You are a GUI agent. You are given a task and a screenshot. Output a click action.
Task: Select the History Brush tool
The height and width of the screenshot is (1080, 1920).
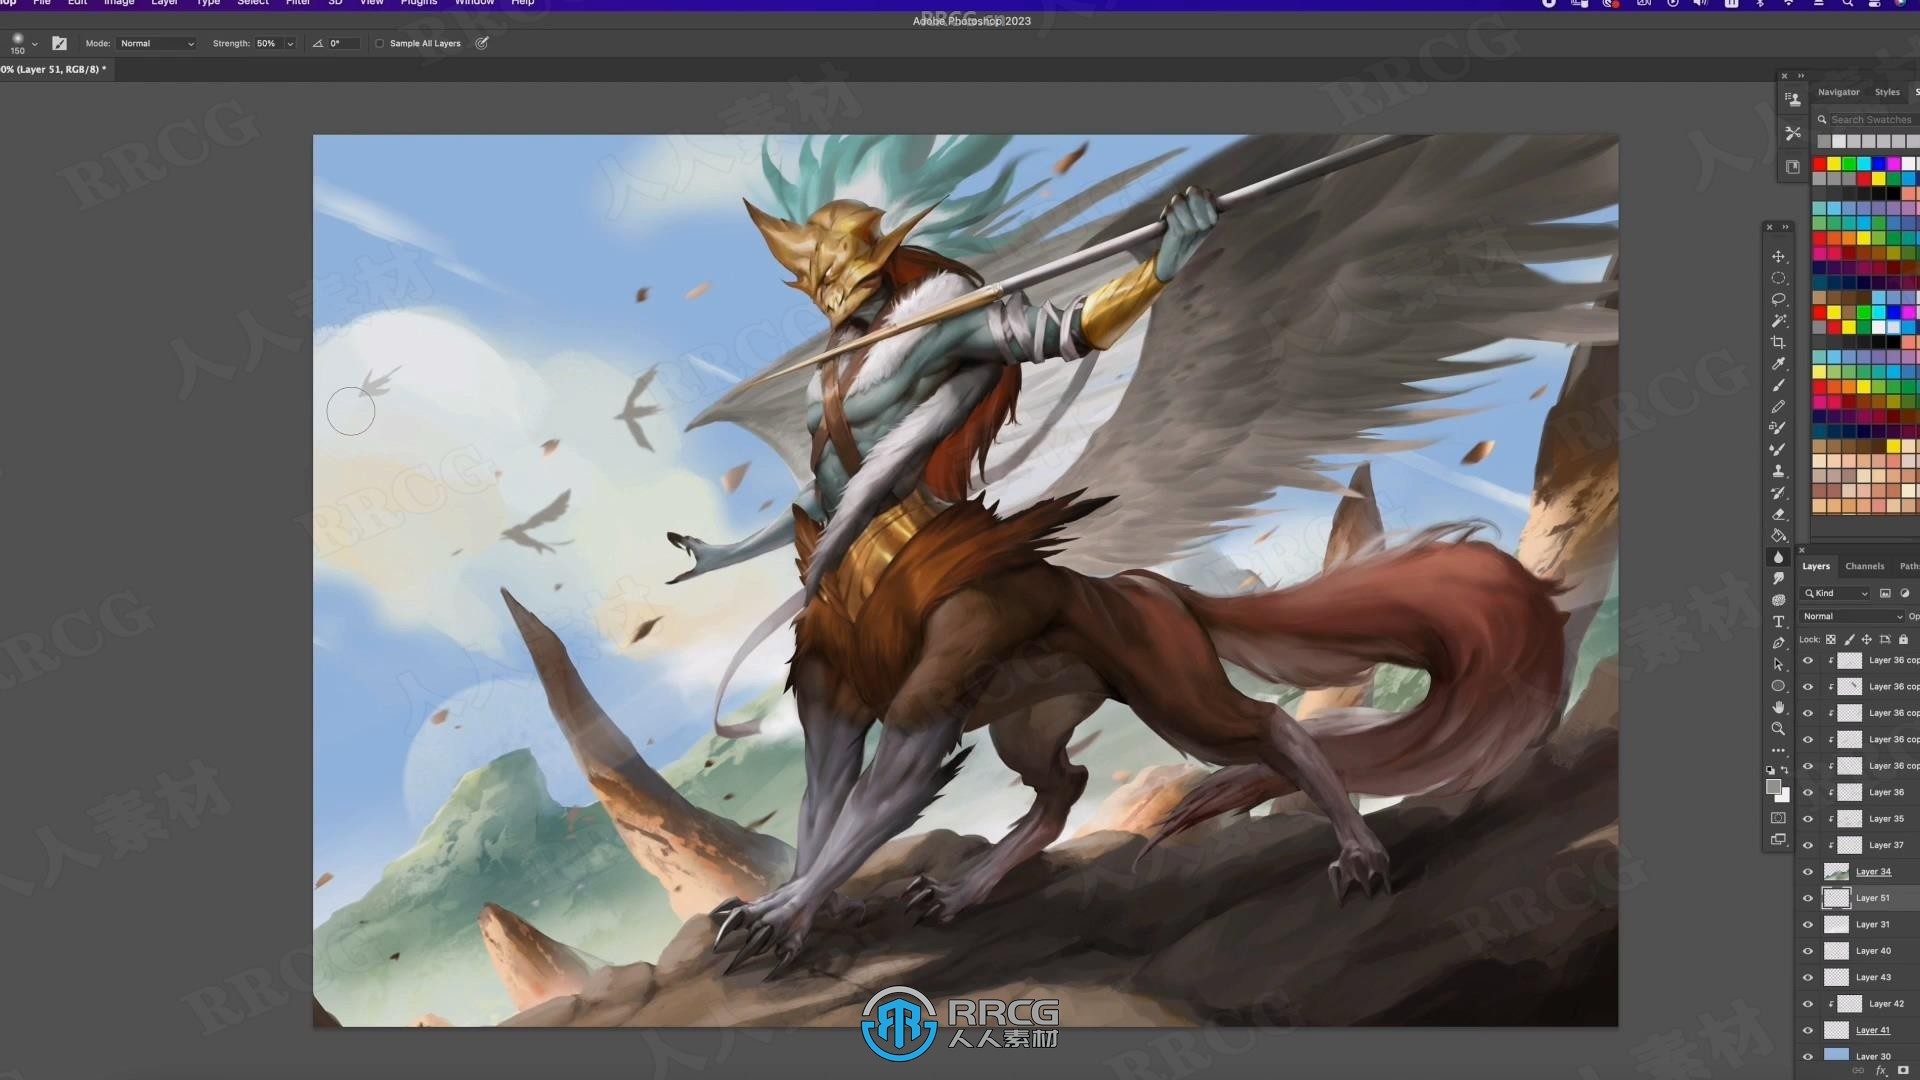(x=1778, y=492)
